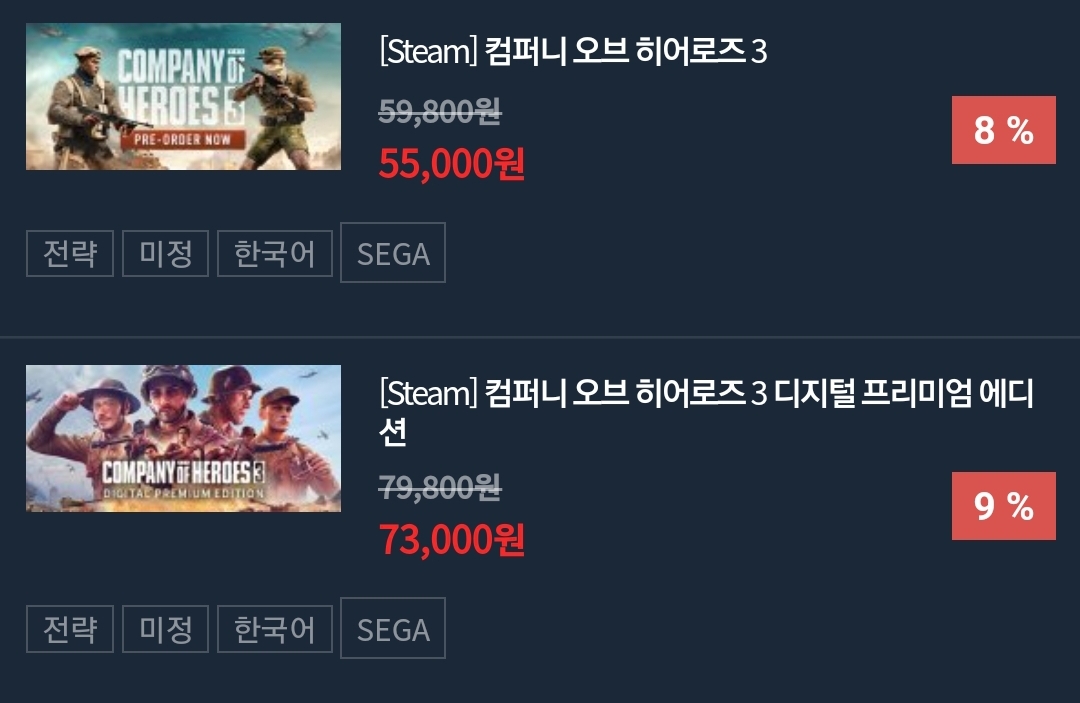Image resolution: width=1080 pixels, height=703 pixels.
Task: Select the 55,000원 sale price
Action: [452, 164]
